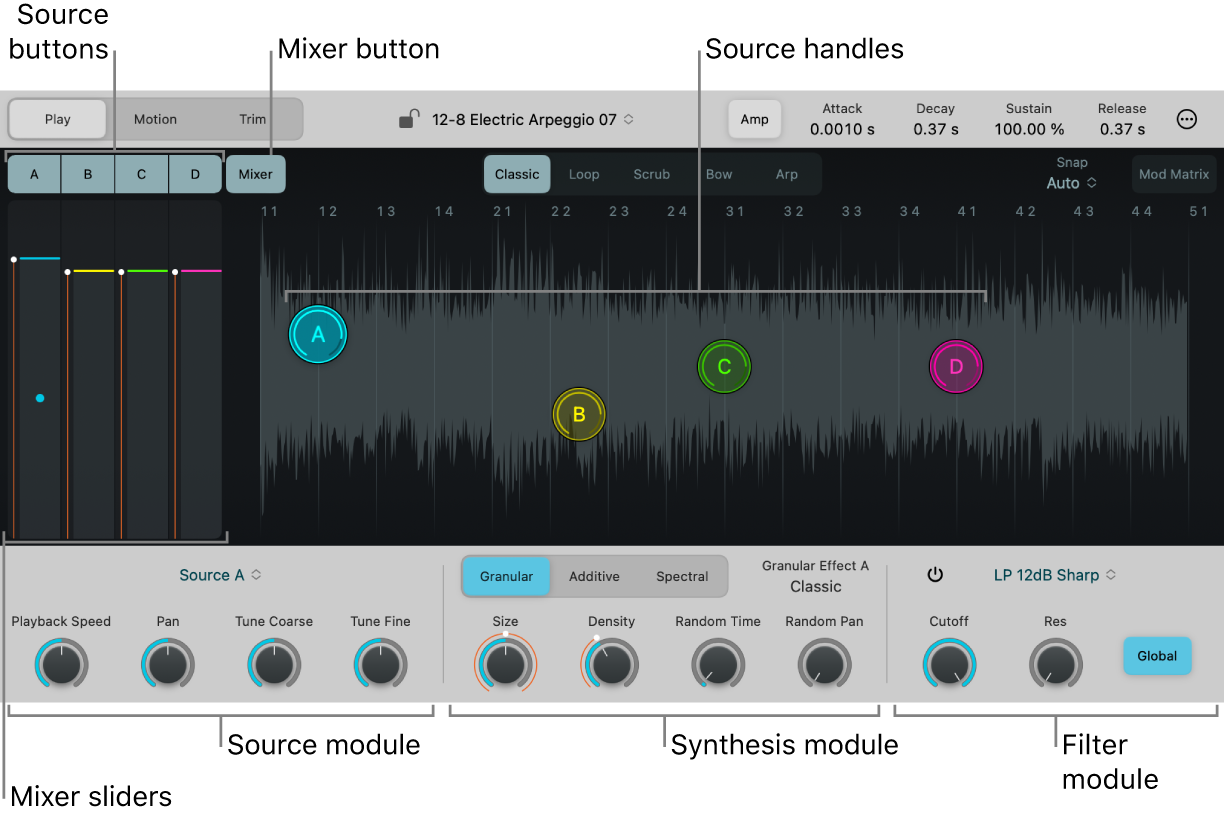
Task: Click the Size knob
Action: tap(505, 664)
